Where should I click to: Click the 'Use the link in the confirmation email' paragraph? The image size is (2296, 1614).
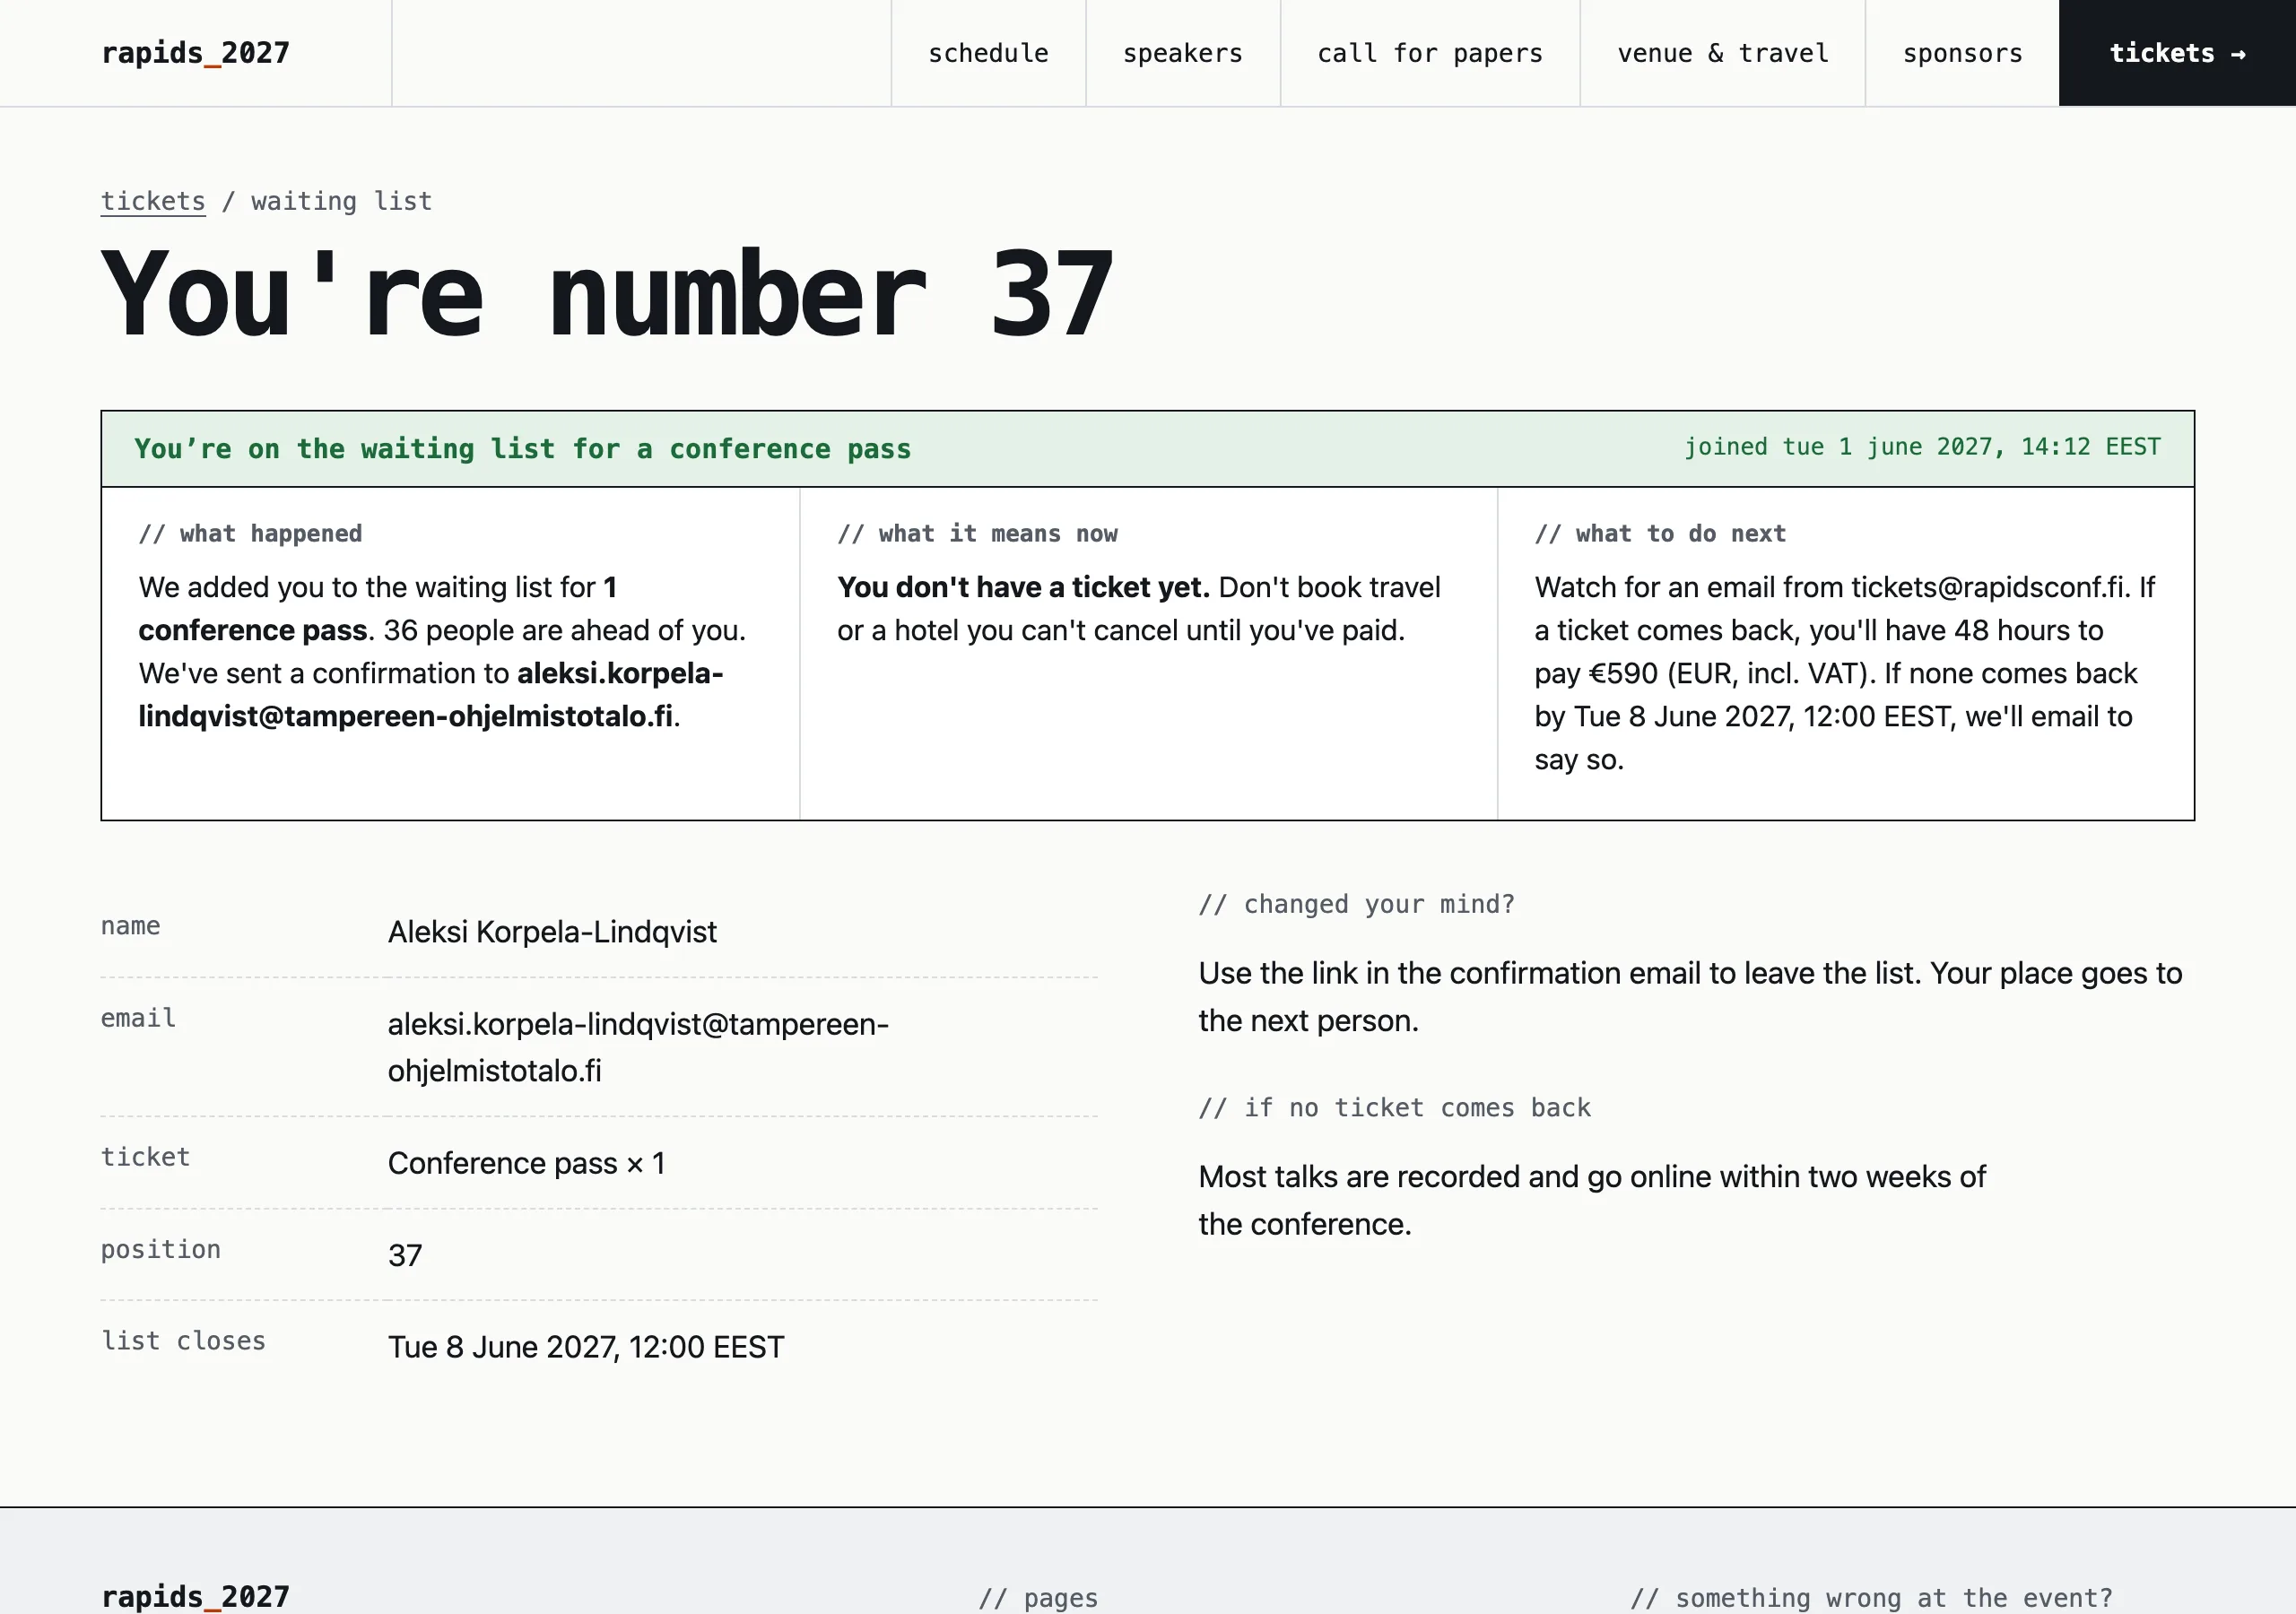pyautogui.click(x=1690, y=997)
